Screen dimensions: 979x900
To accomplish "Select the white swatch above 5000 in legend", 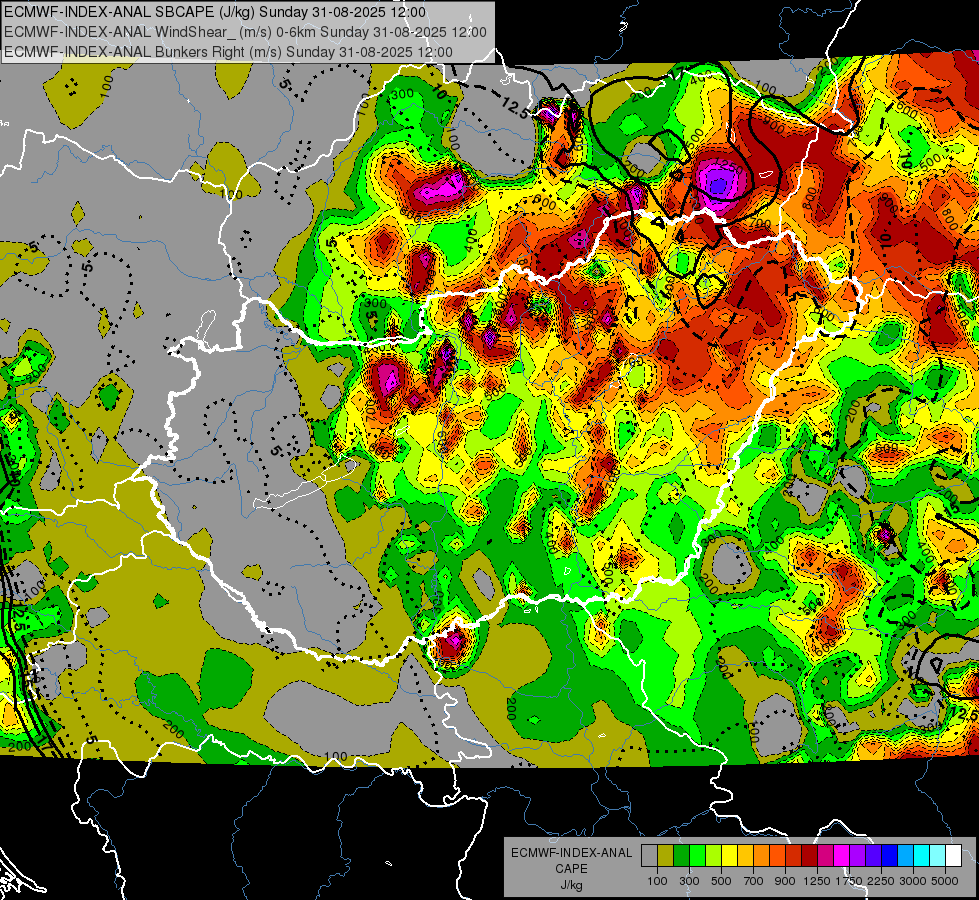I will click(953, 855).
